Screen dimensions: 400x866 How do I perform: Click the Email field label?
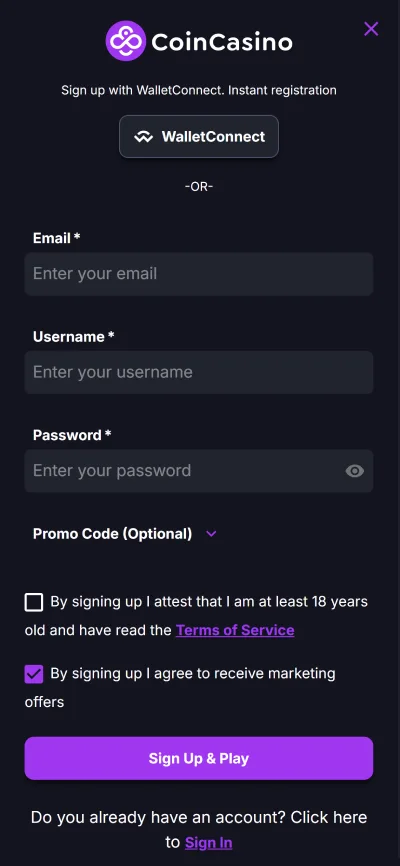pos(56,238)
